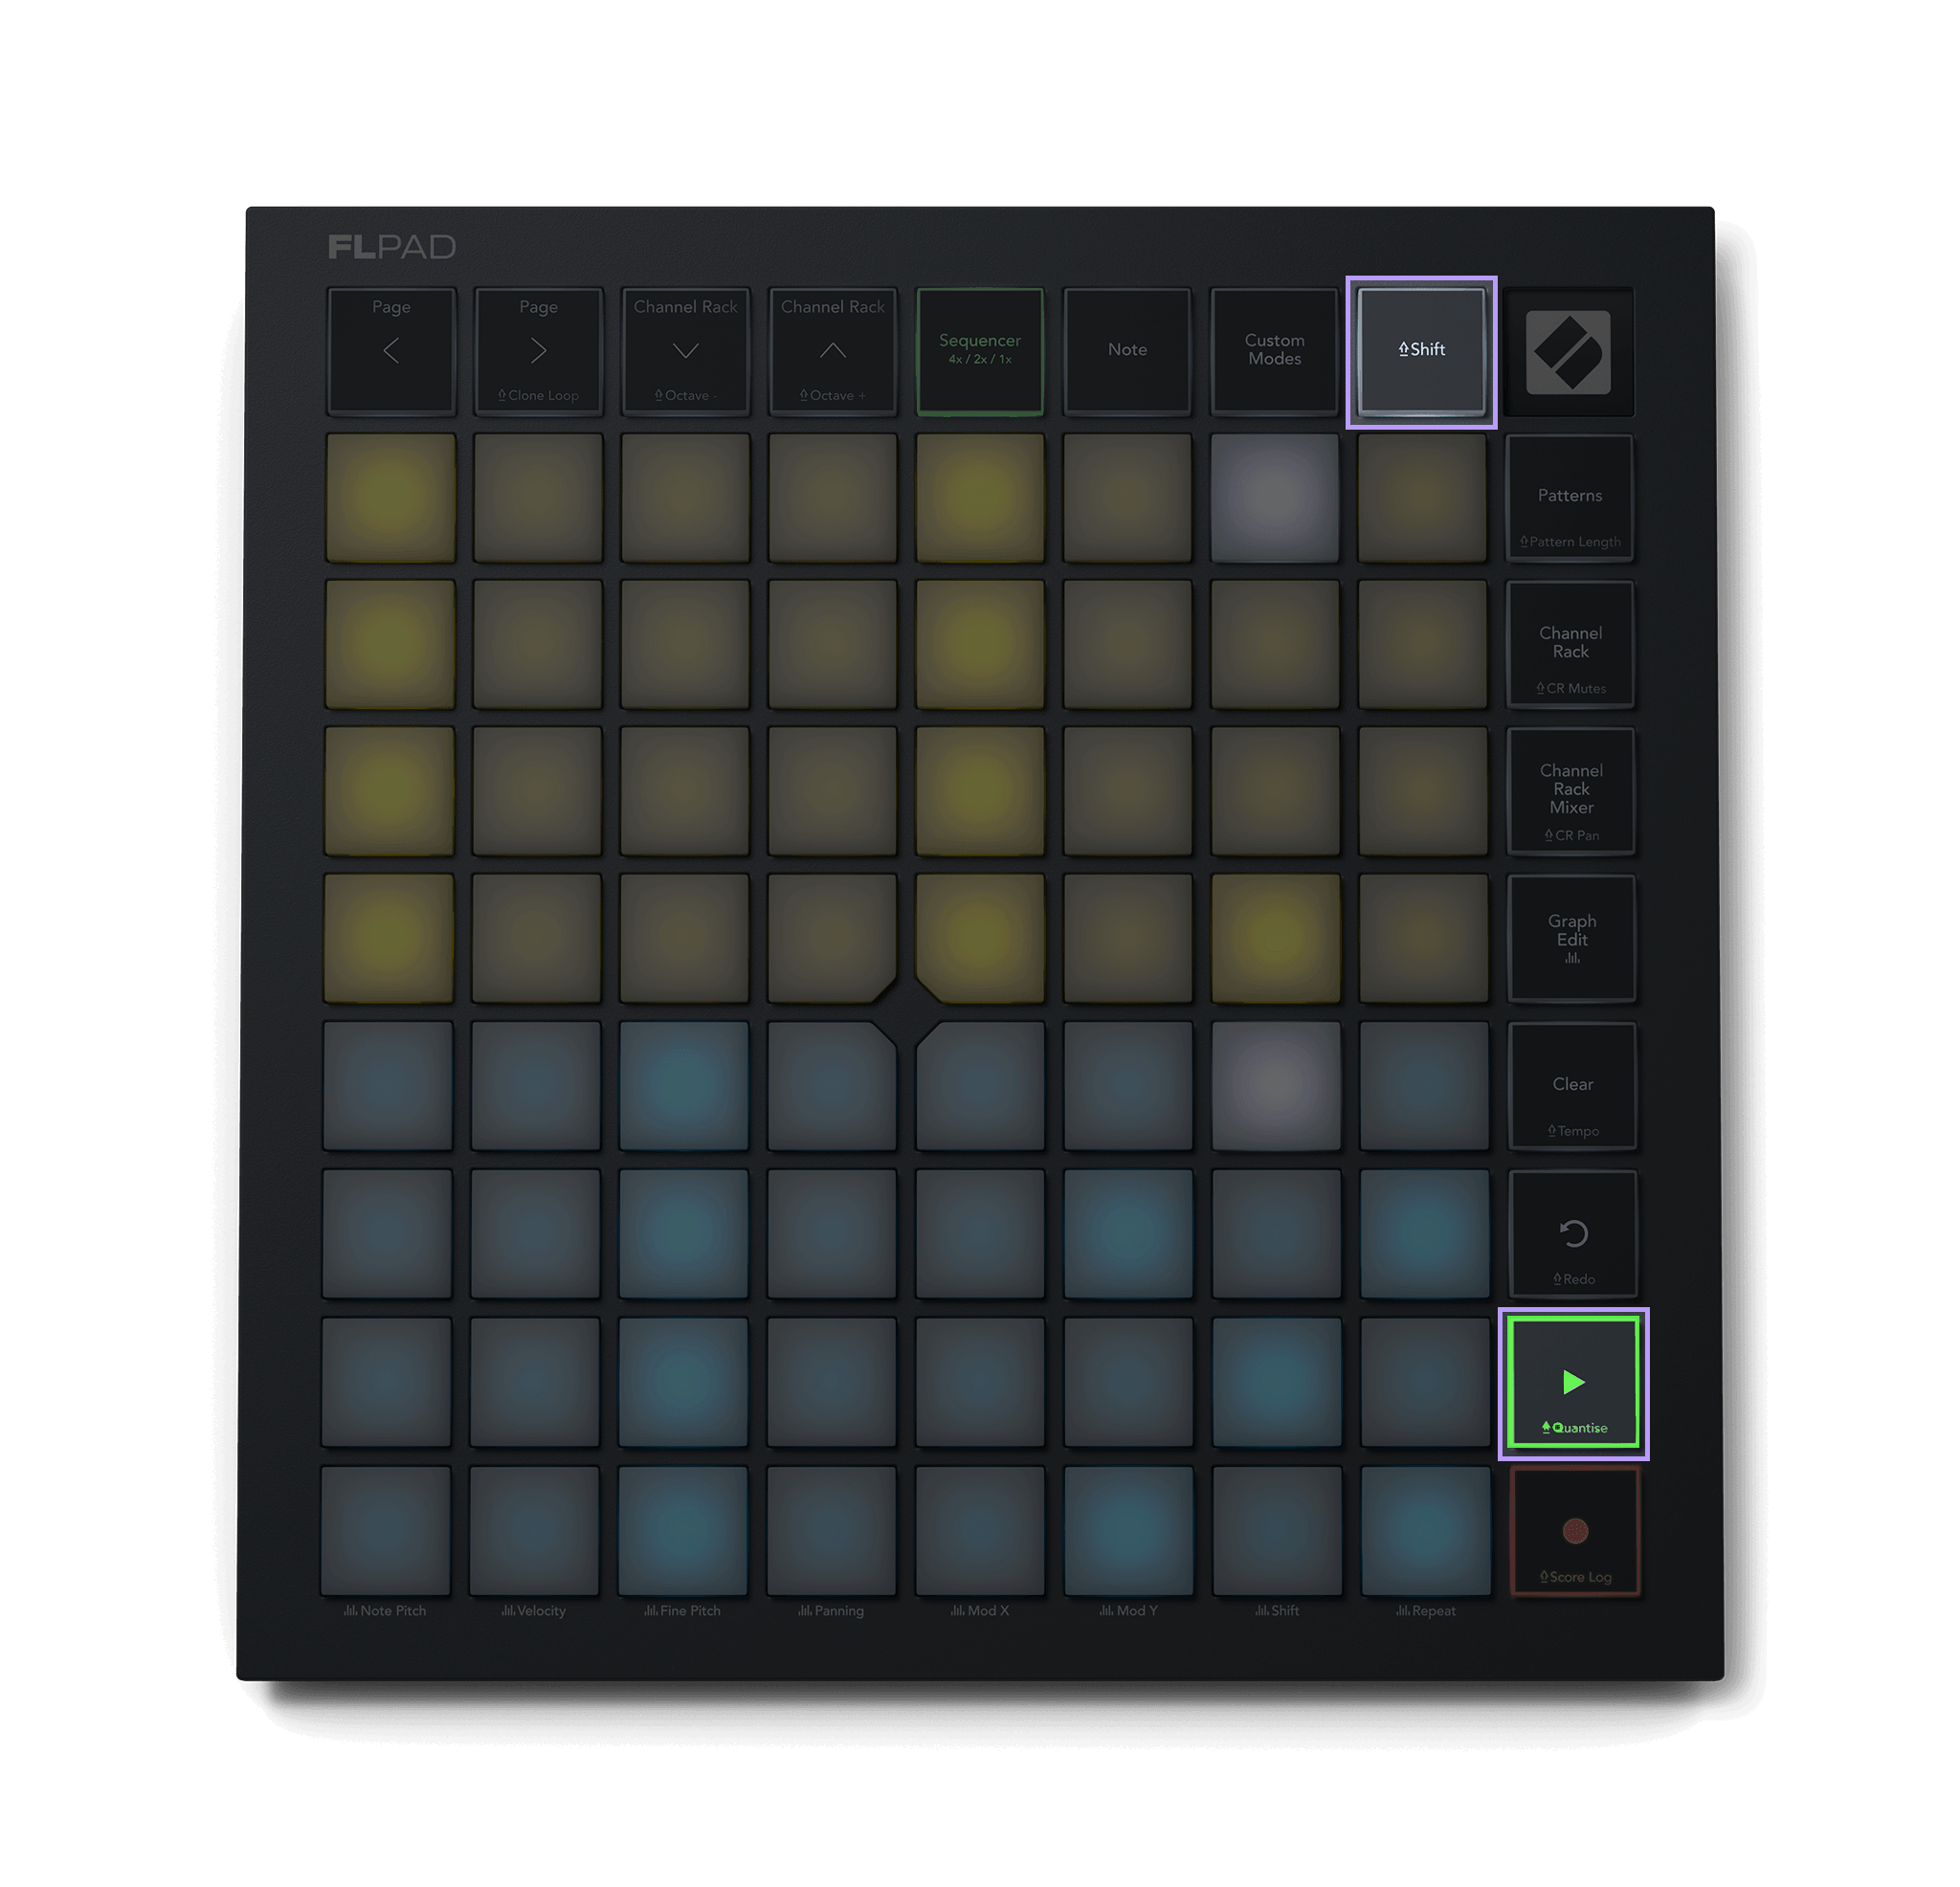This screenshot has width=1960, height=1887.
Task: Tap the bottom-row pad labeled Shift
Action: (1277, 1530)
